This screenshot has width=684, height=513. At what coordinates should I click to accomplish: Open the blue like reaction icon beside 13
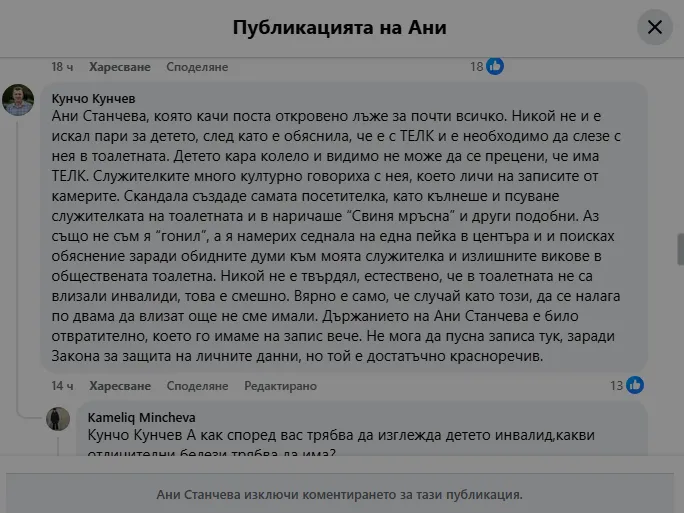(x=635, y=385)
